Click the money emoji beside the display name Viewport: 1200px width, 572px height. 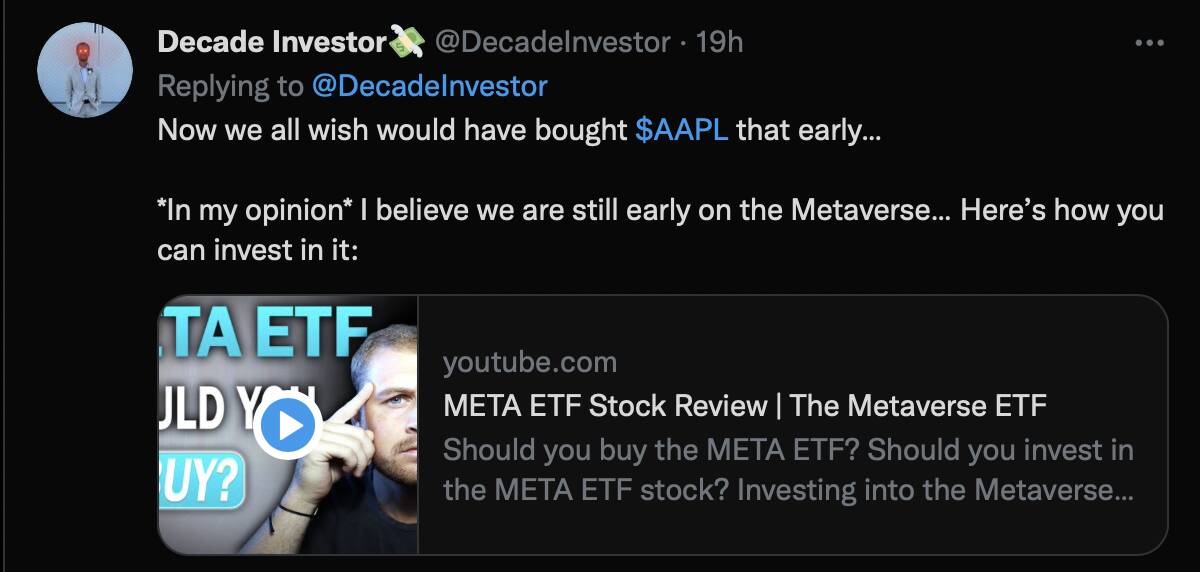[407, 42]
